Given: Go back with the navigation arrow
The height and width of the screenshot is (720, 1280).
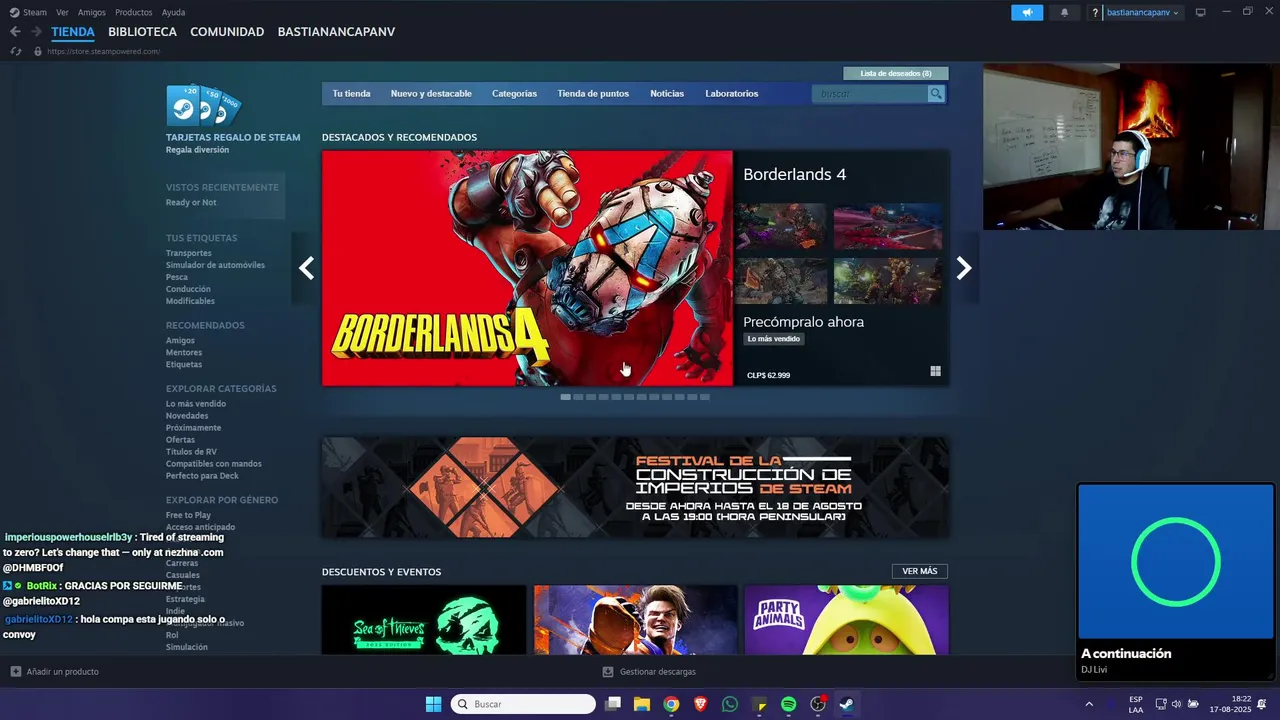Looking at the screenshot, I should tap(15, 32).
